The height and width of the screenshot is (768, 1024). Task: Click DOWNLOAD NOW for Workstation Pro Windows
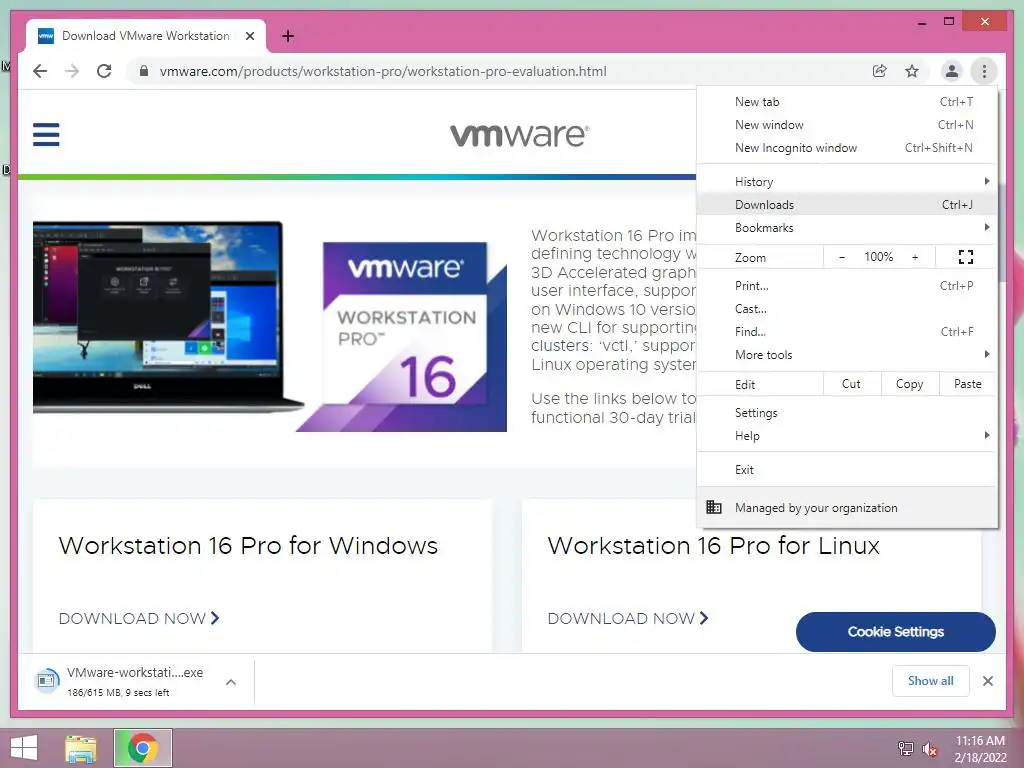(x=139, y=618)
